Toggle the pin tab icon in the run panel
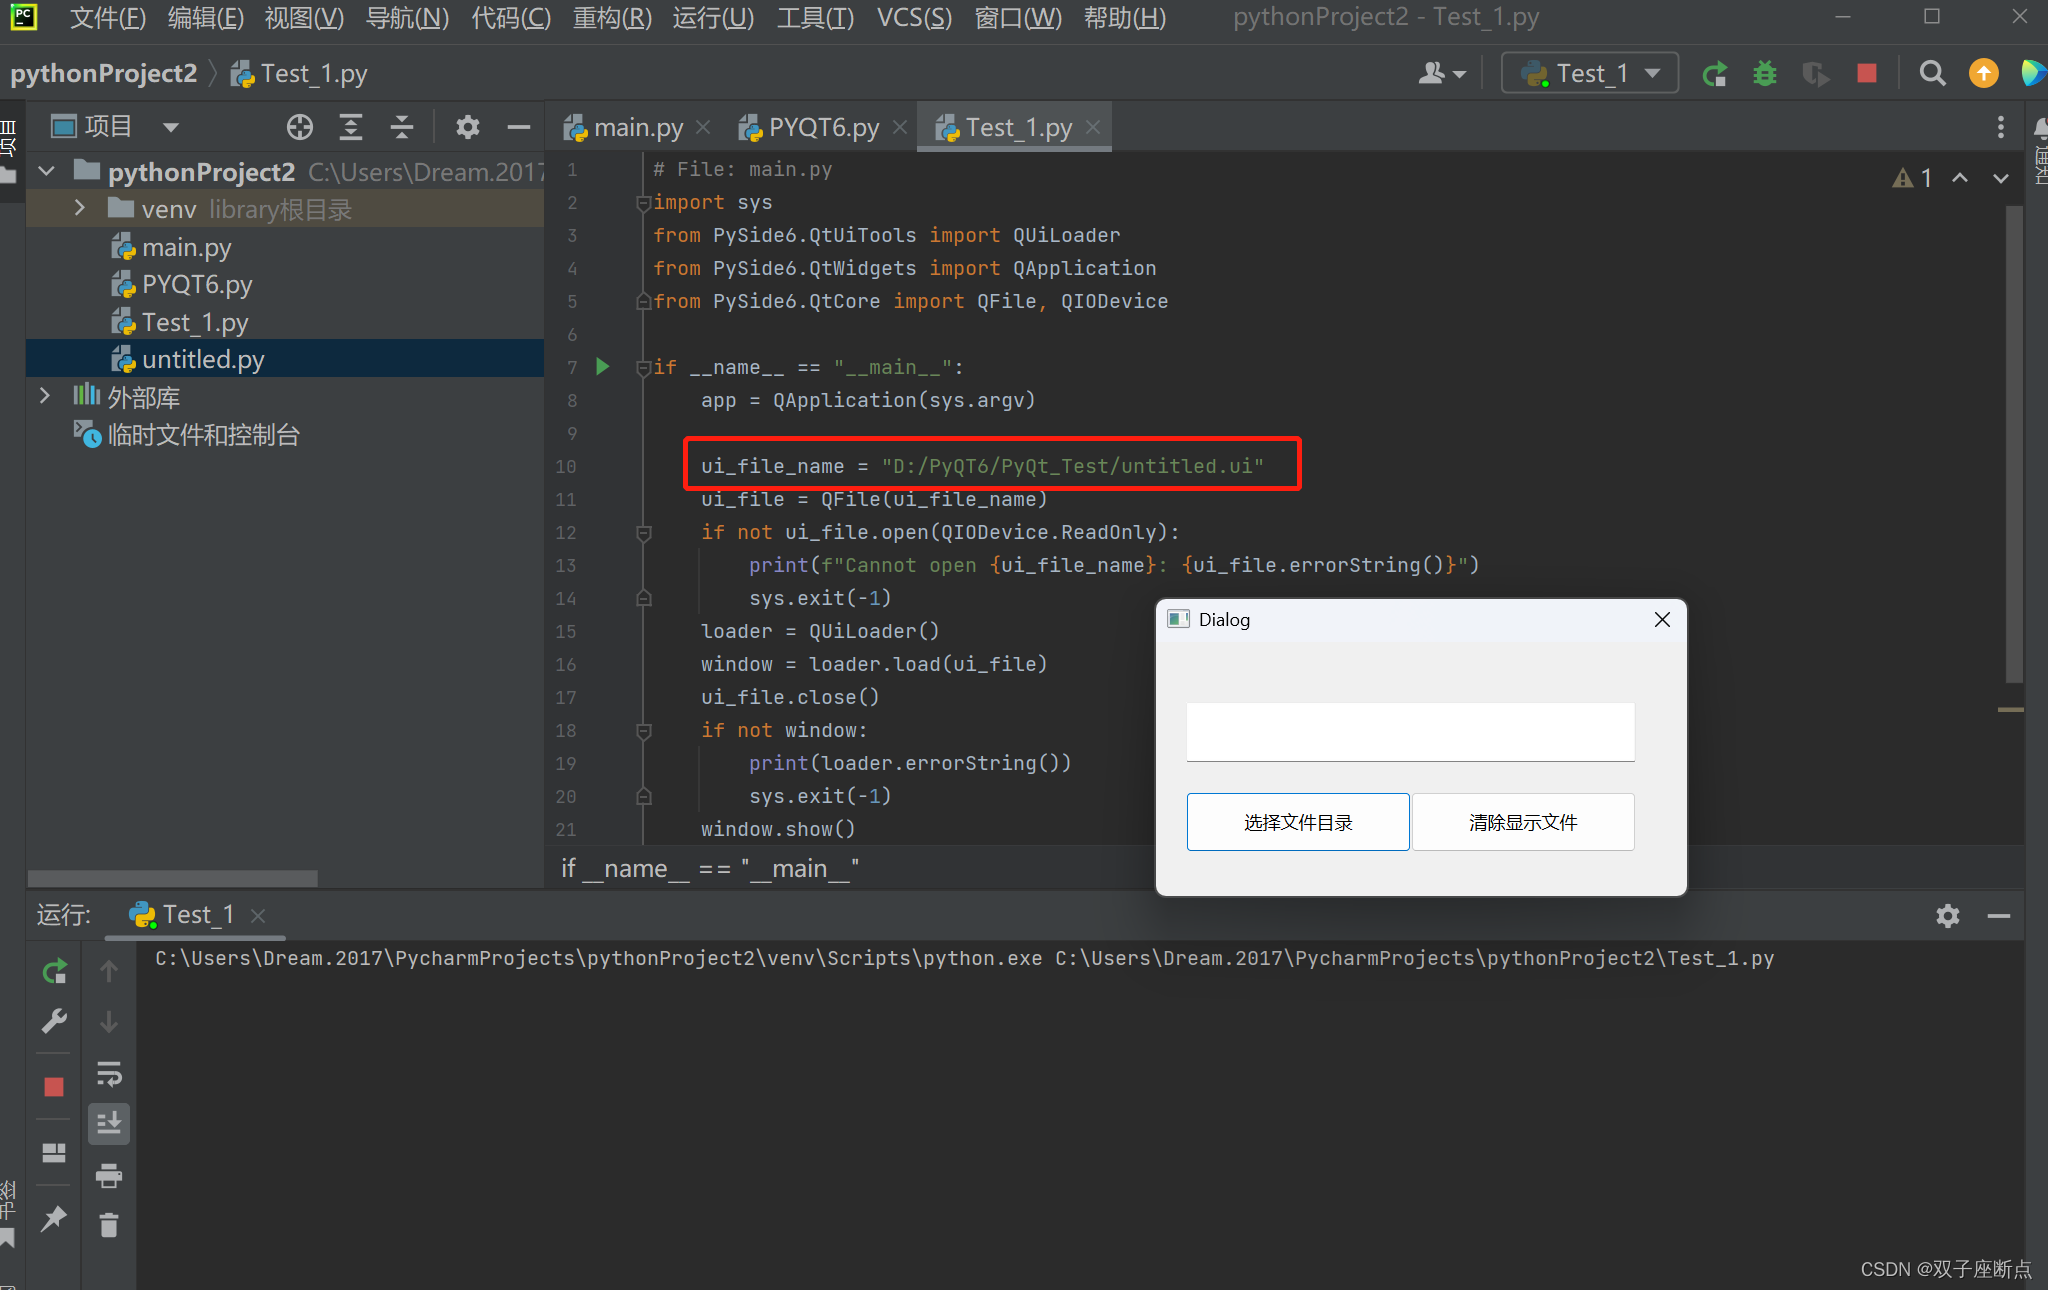2048x1290 pixels. (54, 1219)
